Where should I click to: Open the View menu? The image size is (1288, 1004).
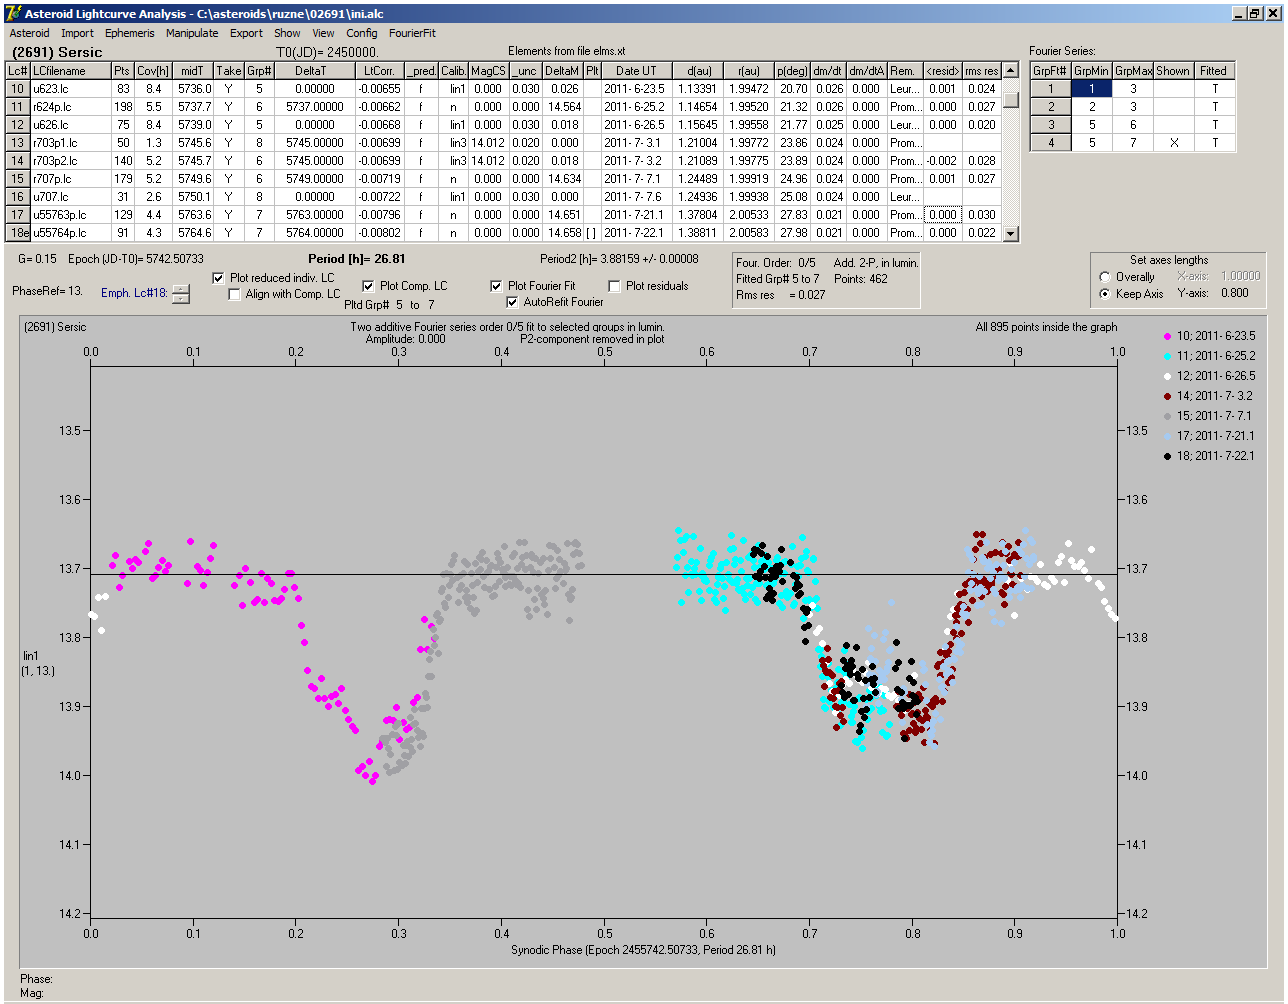coord(323,33)
